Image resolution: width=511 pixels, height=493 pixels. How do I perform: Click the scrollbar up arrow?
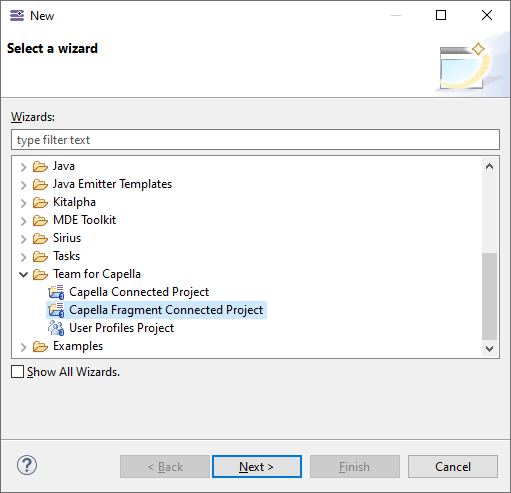pyautogui.click(x=489, y=166)
